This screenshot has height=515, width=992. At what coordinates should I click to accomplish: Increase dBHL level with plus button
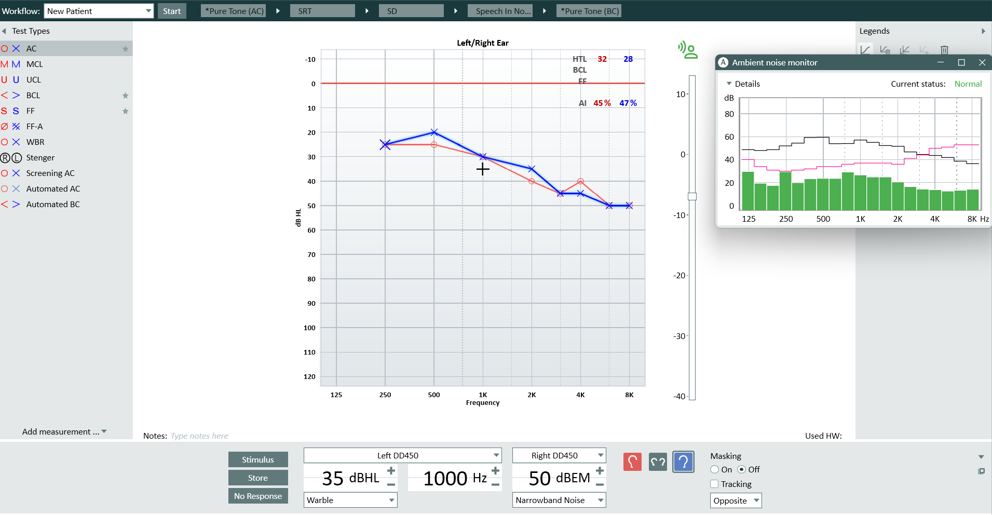[x=391, y=471]
